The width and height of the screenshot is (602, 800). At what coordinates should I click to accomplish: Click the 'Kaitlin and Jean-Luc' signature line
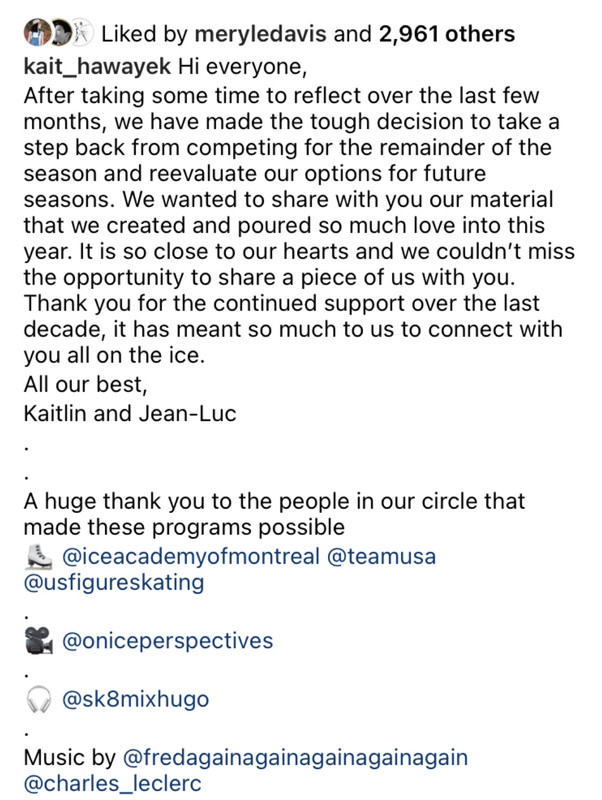click(130, 414)
